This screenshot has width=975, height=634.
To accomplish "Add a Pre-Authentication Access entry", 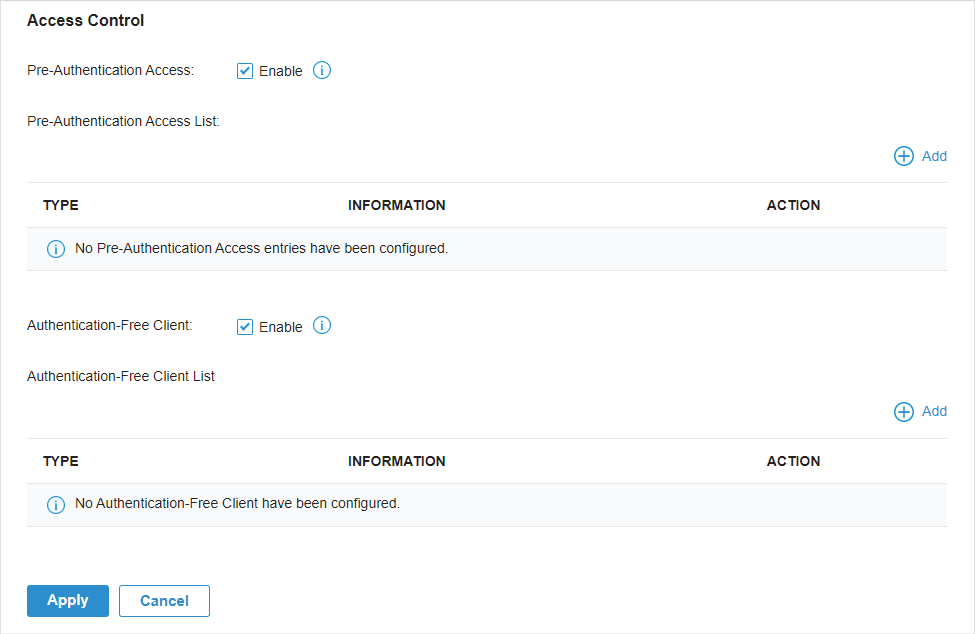I will pos(920,156).
